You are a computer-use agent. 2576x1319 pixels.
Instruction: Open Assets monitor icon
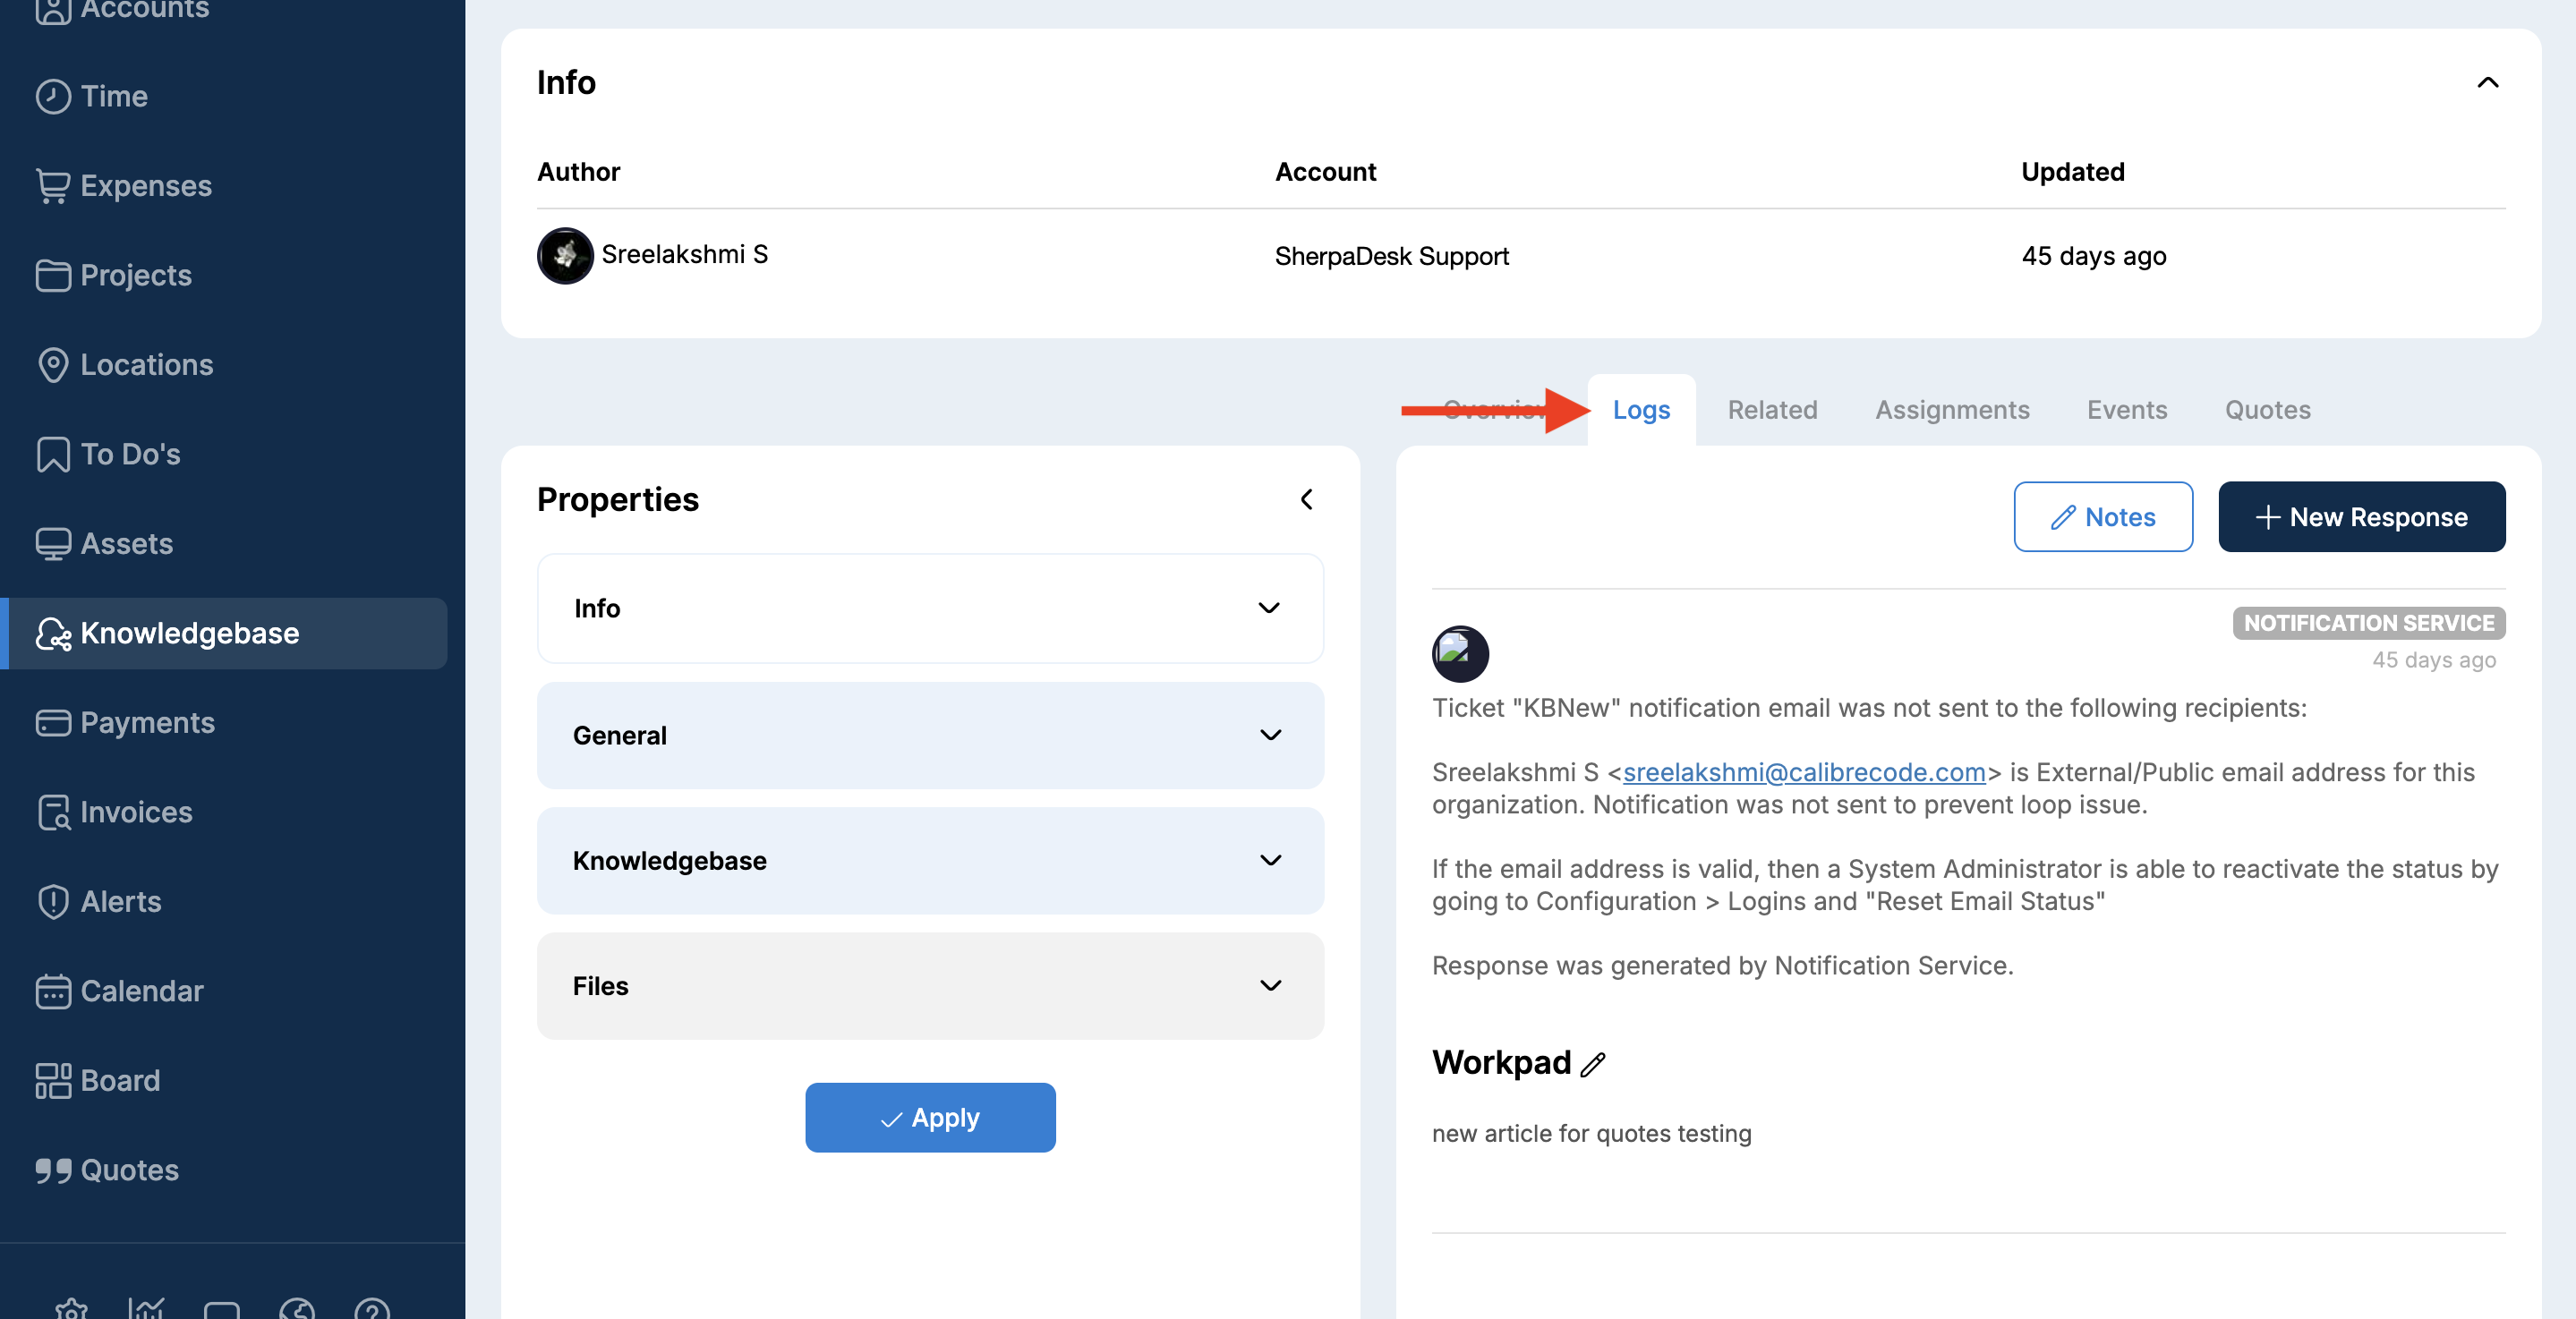tap(52, 544)
